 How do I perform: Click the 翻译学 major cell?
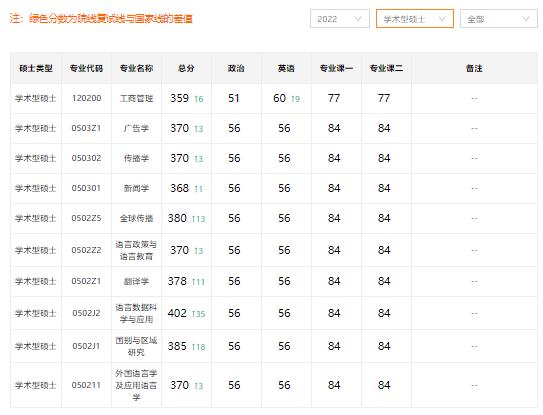pyautogui.click(x=136, y=281)
